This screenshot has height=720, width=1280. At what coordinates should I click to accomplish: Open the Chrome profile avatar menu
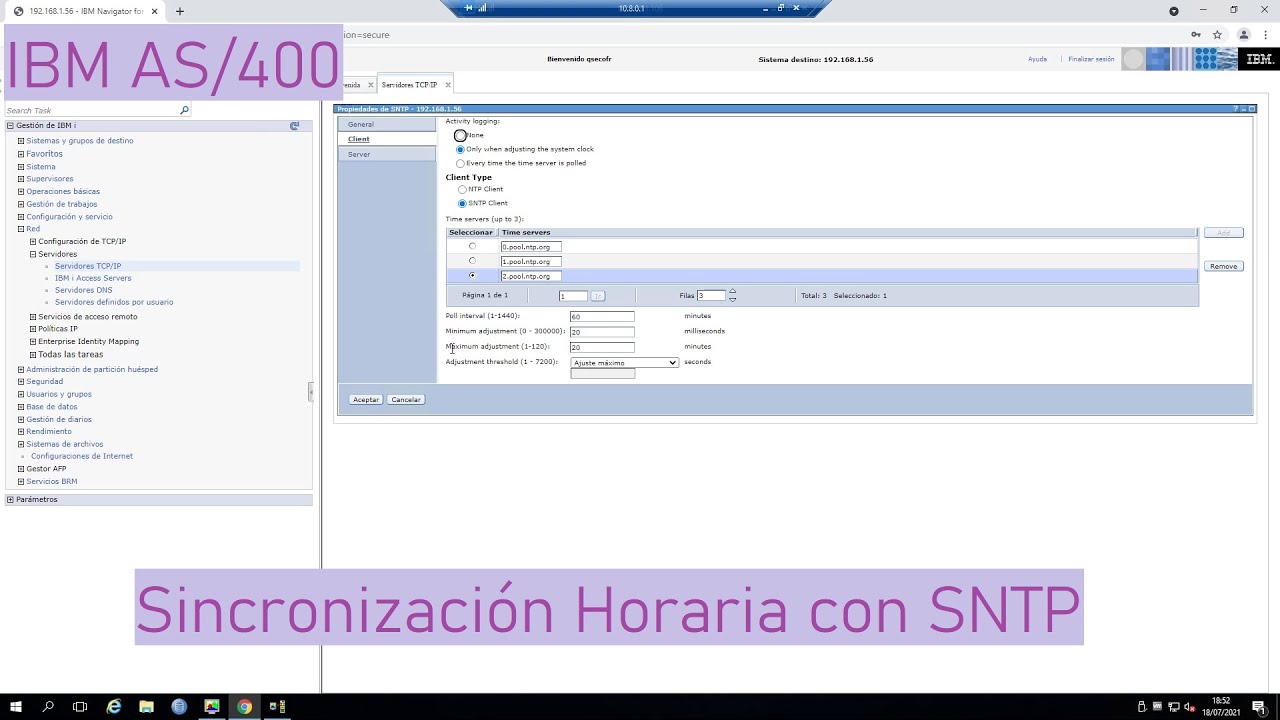click(1244, 34)
